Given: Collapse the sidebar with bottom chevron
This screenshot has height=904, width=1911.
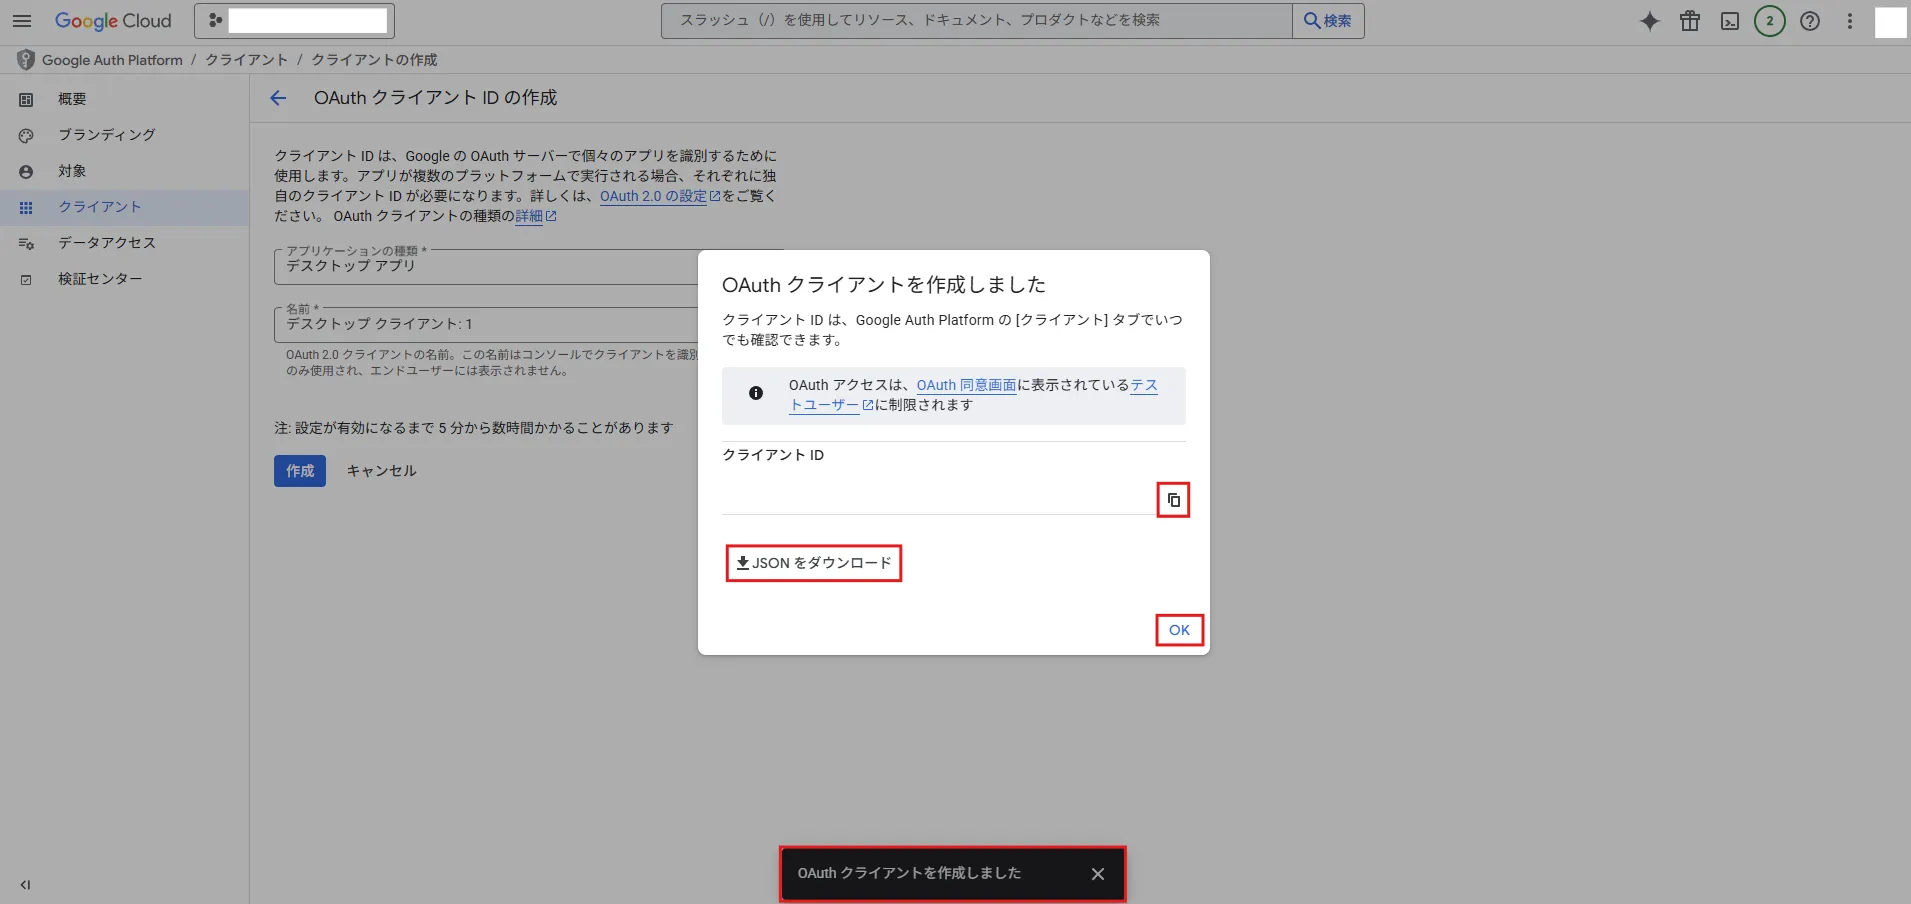Looking at the screenshot, I should (25, 884).
